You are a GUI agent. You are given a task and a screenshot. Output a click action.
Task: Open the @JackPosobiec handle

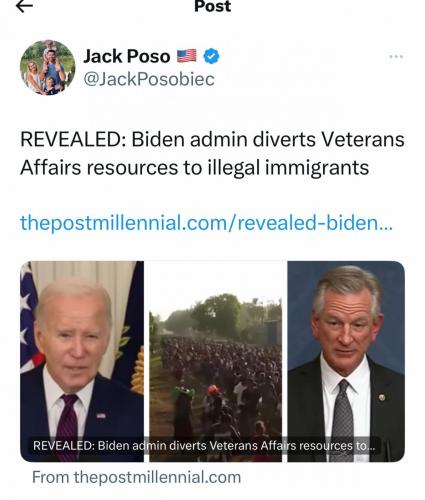coord(149,79)
